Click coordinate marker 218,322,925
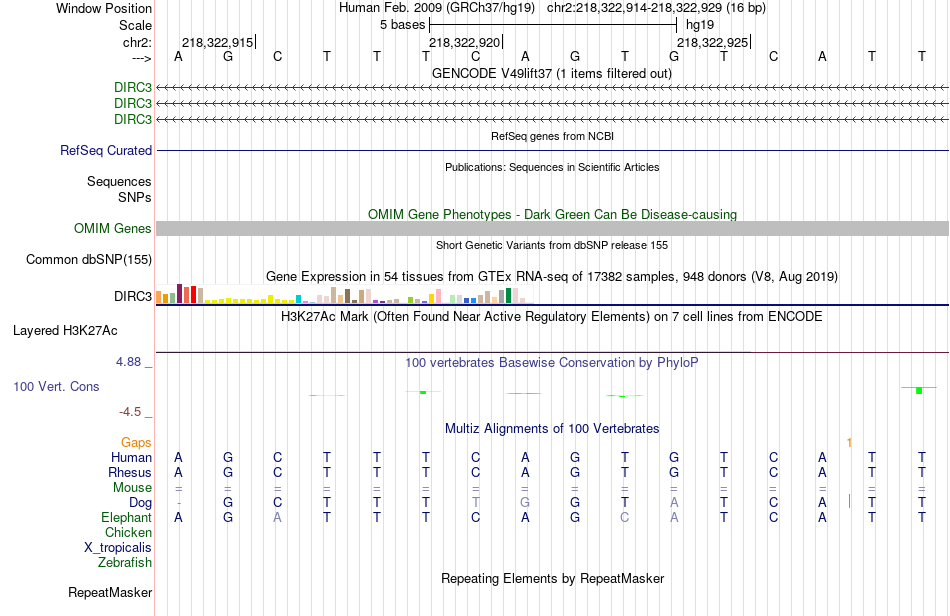The height and width of the screenshot is (616, 950). click(x=712, y=42)
